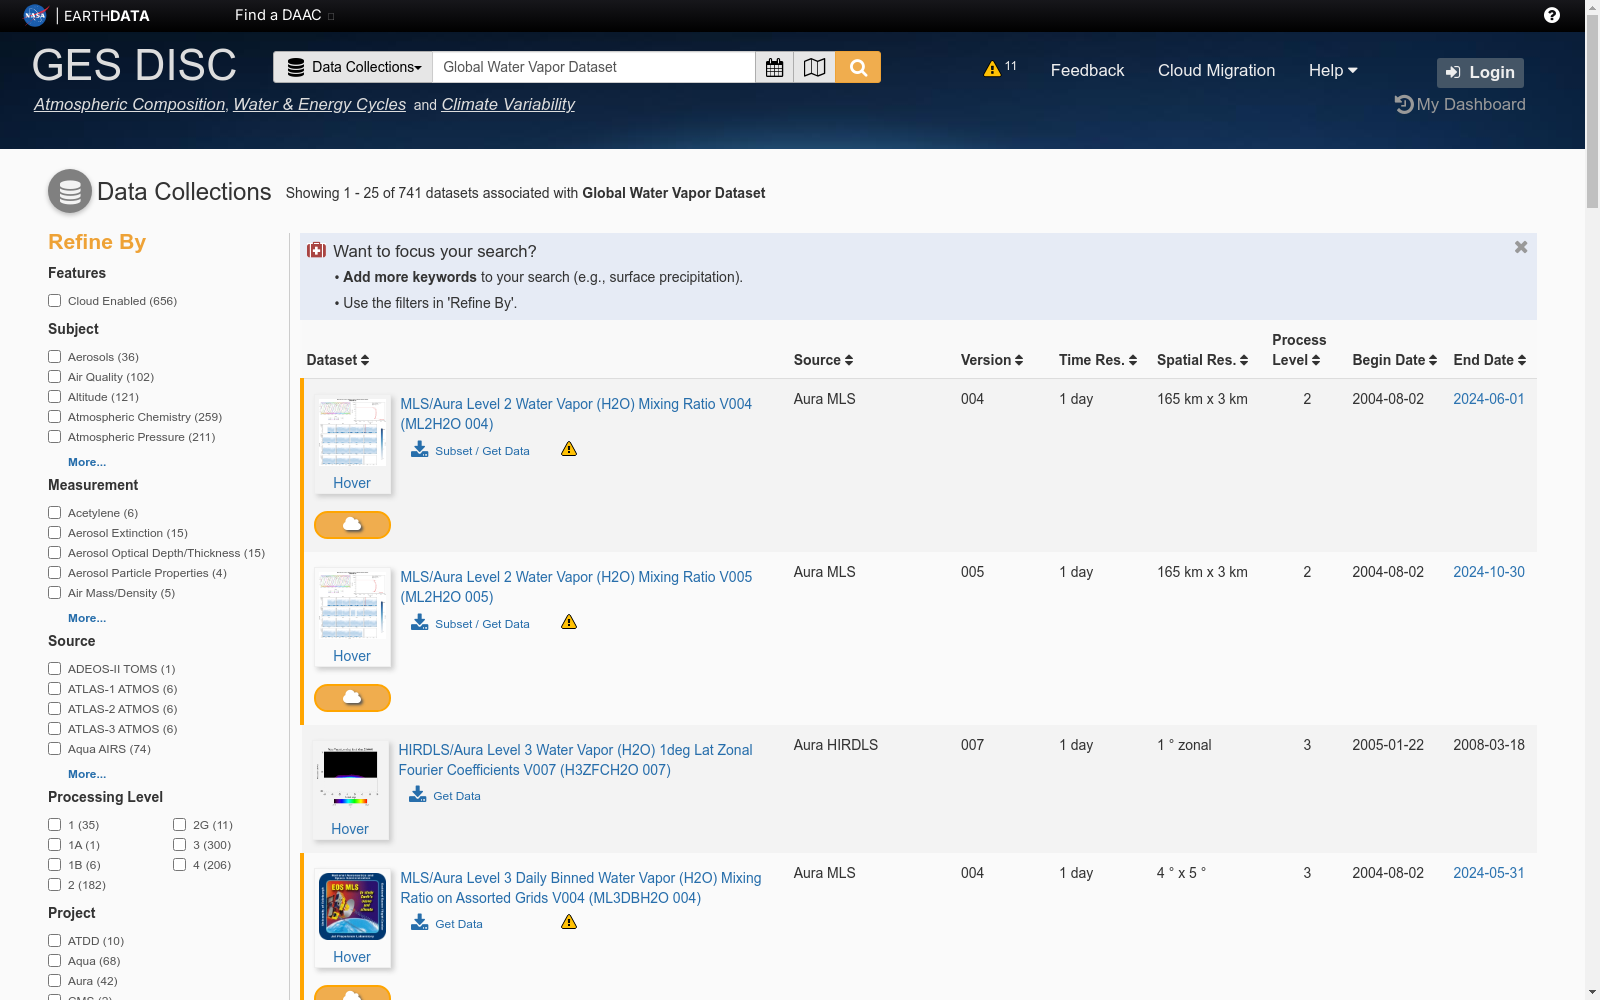
Task: Open HIRDLS/Aura Level 3 Water Vapor dataset link
Action: tap(575, 760)
